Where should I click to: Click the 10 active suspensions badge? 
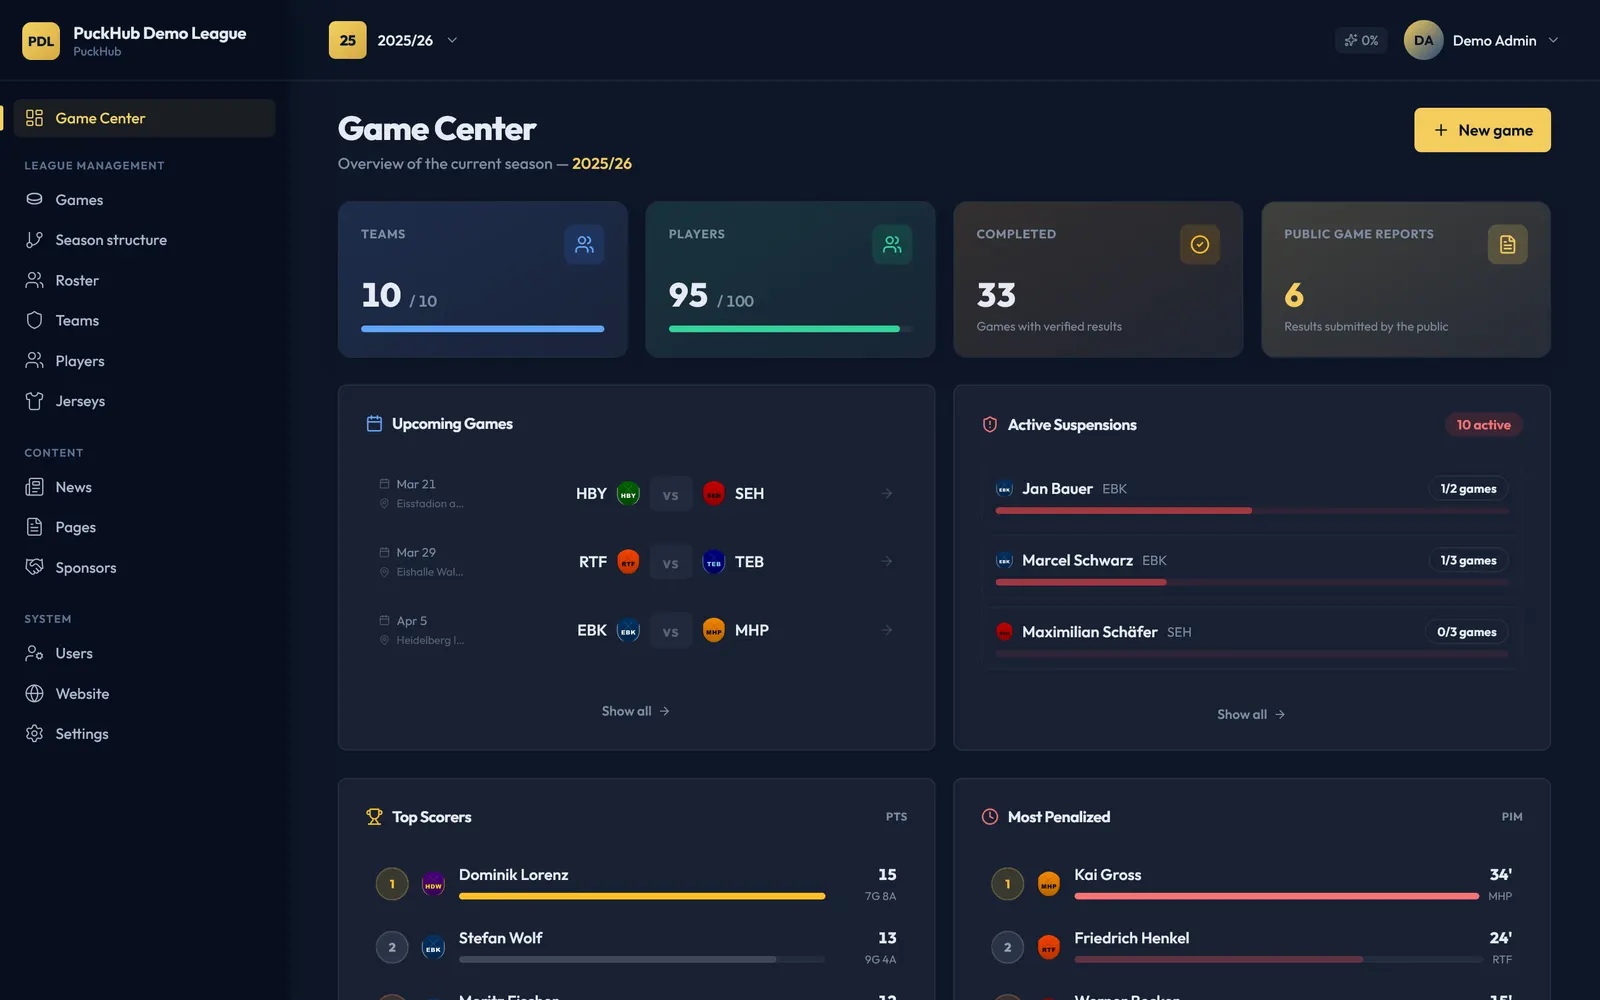1483,425
